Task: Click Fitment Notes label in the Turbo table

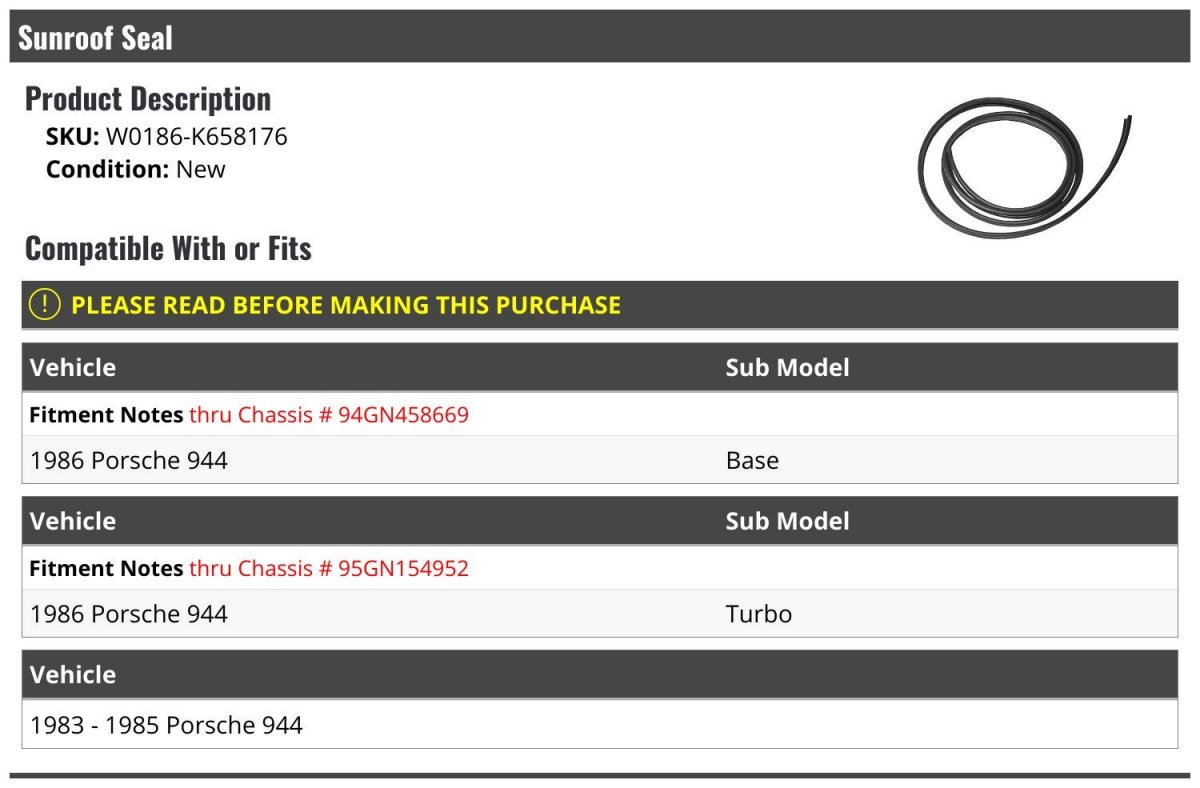Action: coord(106,568)
